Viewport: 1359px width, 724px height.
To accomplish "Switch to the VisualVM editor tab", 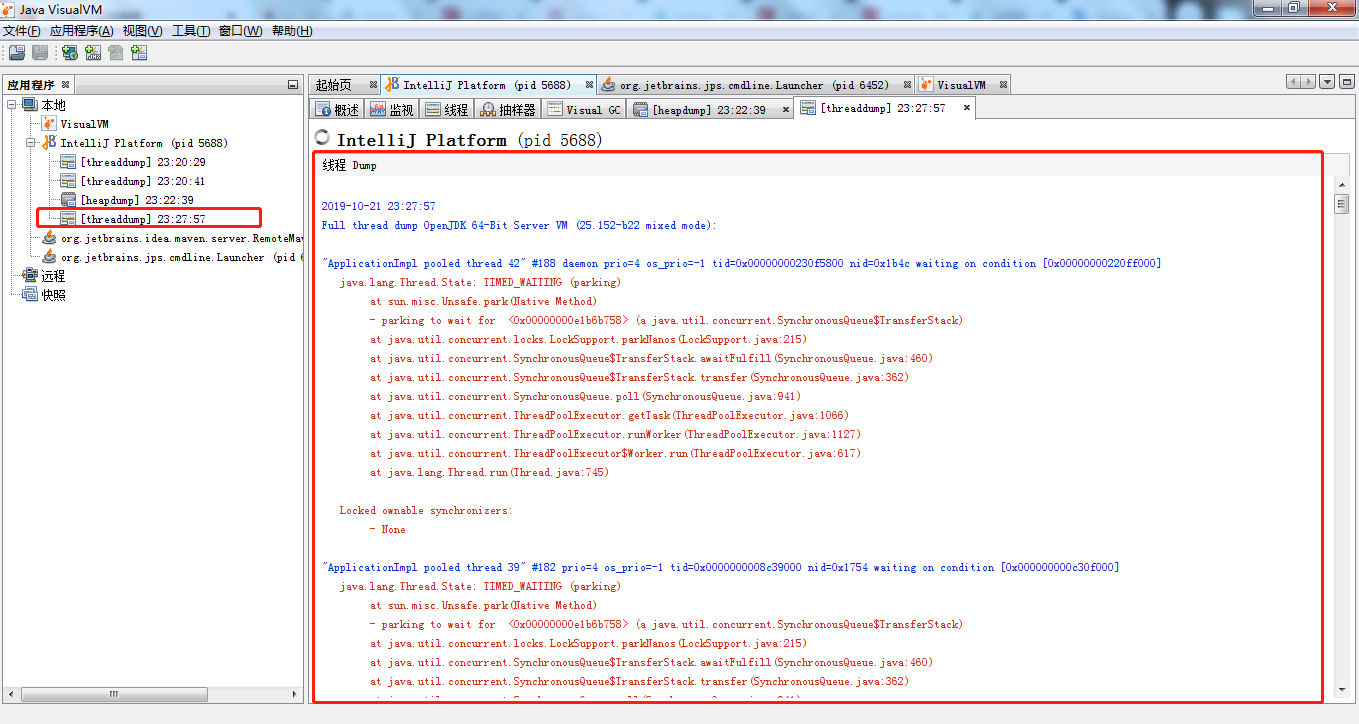I will (x=961, y=85).
